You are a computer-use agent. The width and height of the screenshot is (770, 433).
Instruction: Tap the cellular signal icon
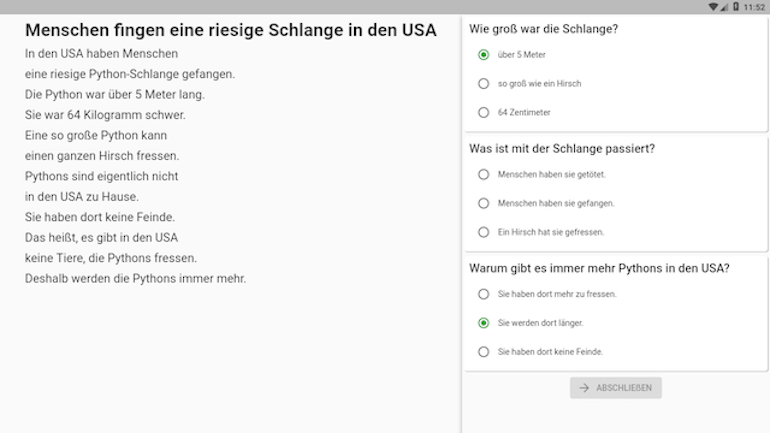pyautogui.click(x=724, y=7)
